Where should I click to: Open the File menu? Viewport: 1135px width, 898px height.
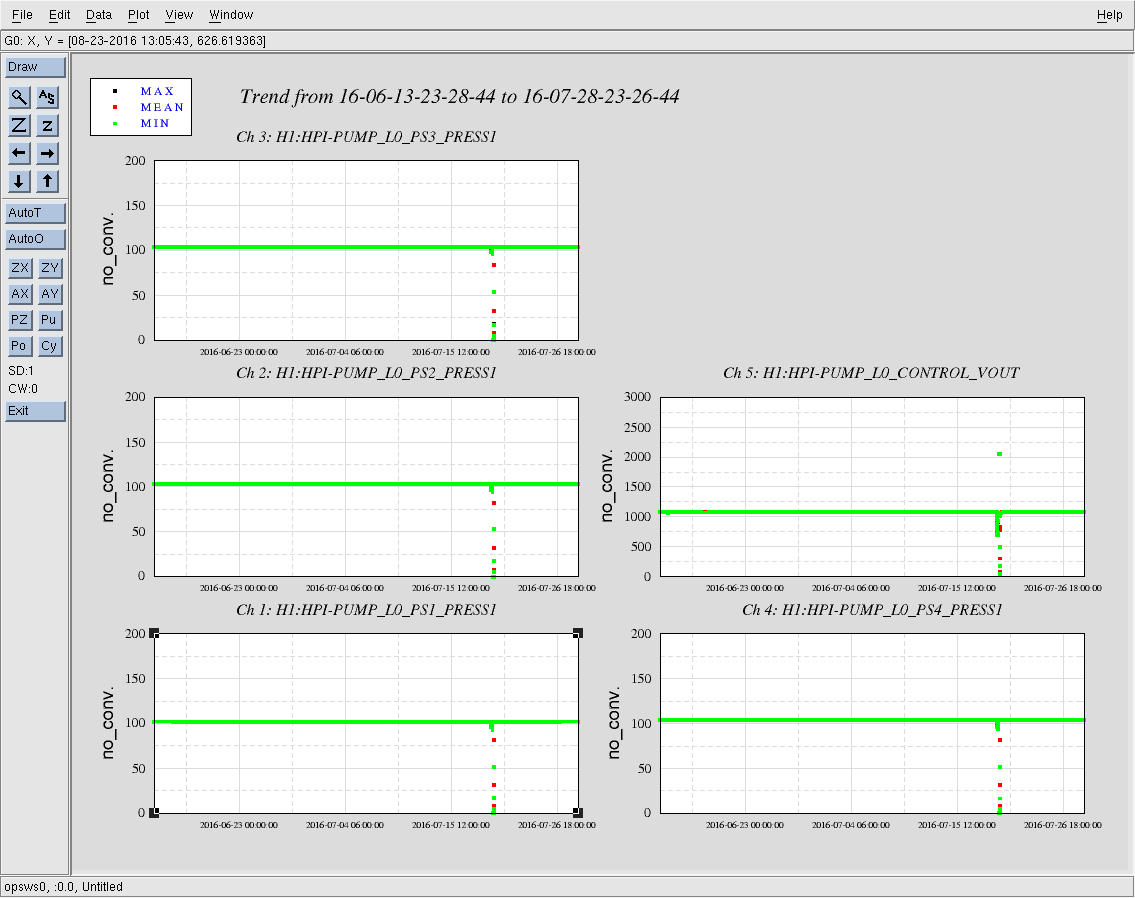point(22,14)
